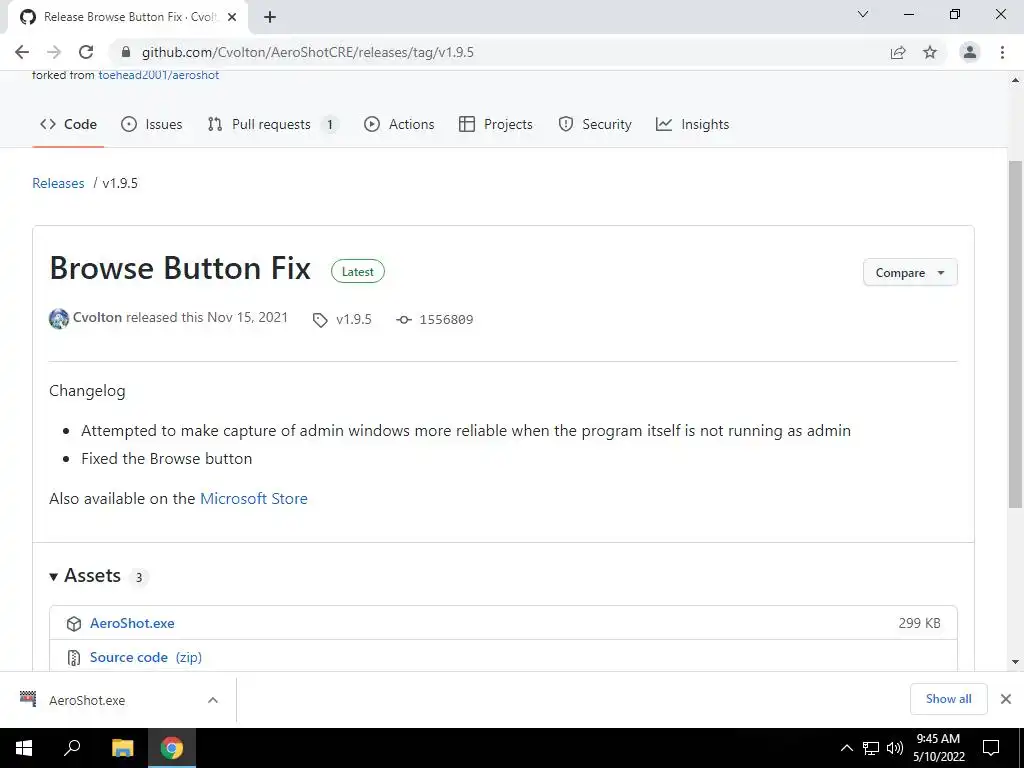
Task: Open the Code tab
Action: pos(69,124)
